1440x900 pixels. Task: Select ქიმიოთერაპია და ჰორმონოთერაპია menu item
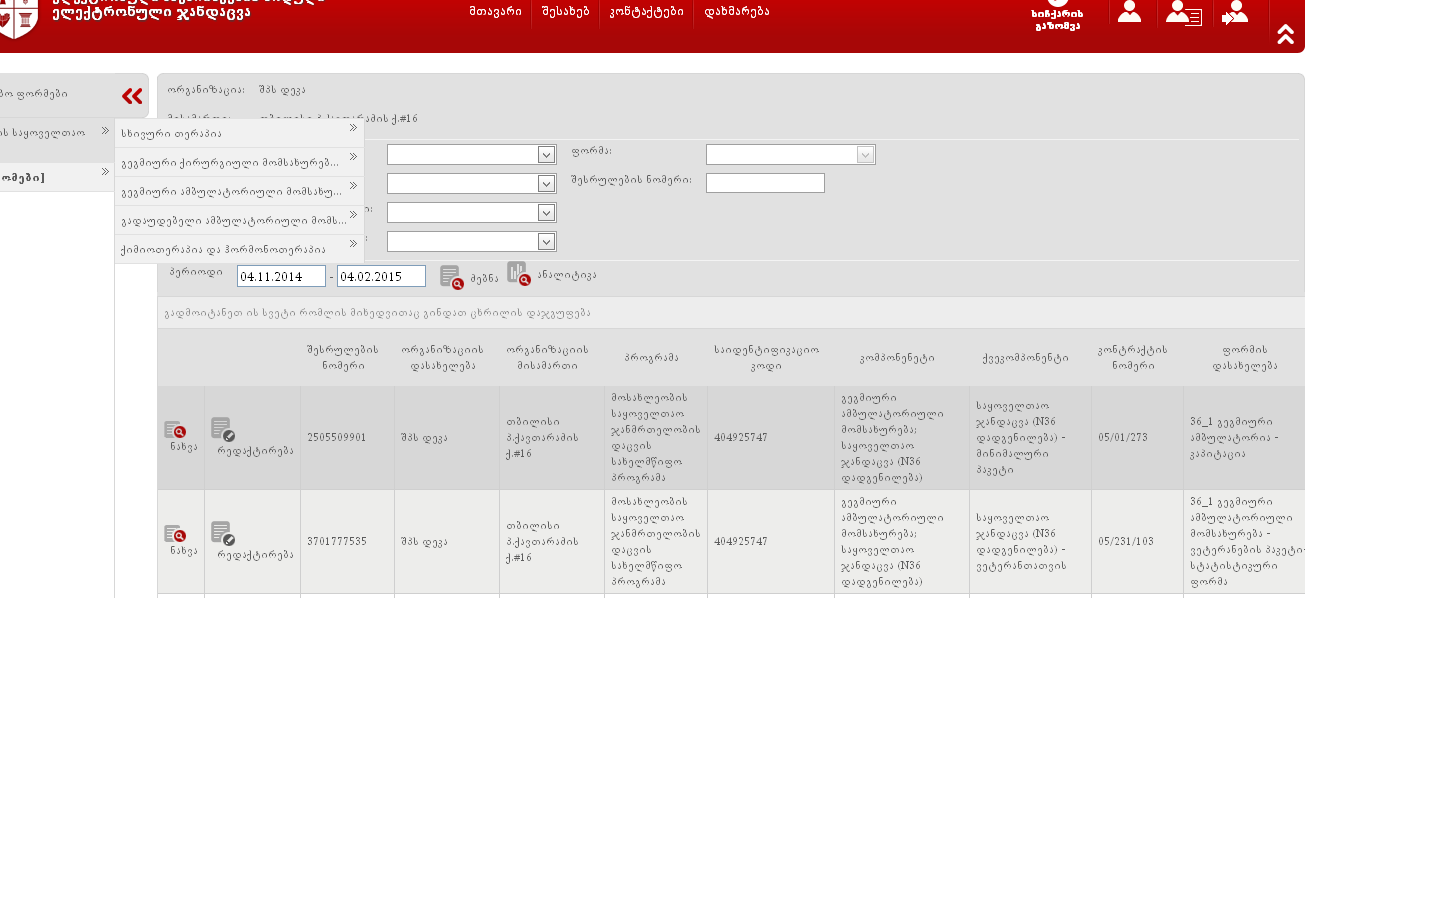point(239,249)
